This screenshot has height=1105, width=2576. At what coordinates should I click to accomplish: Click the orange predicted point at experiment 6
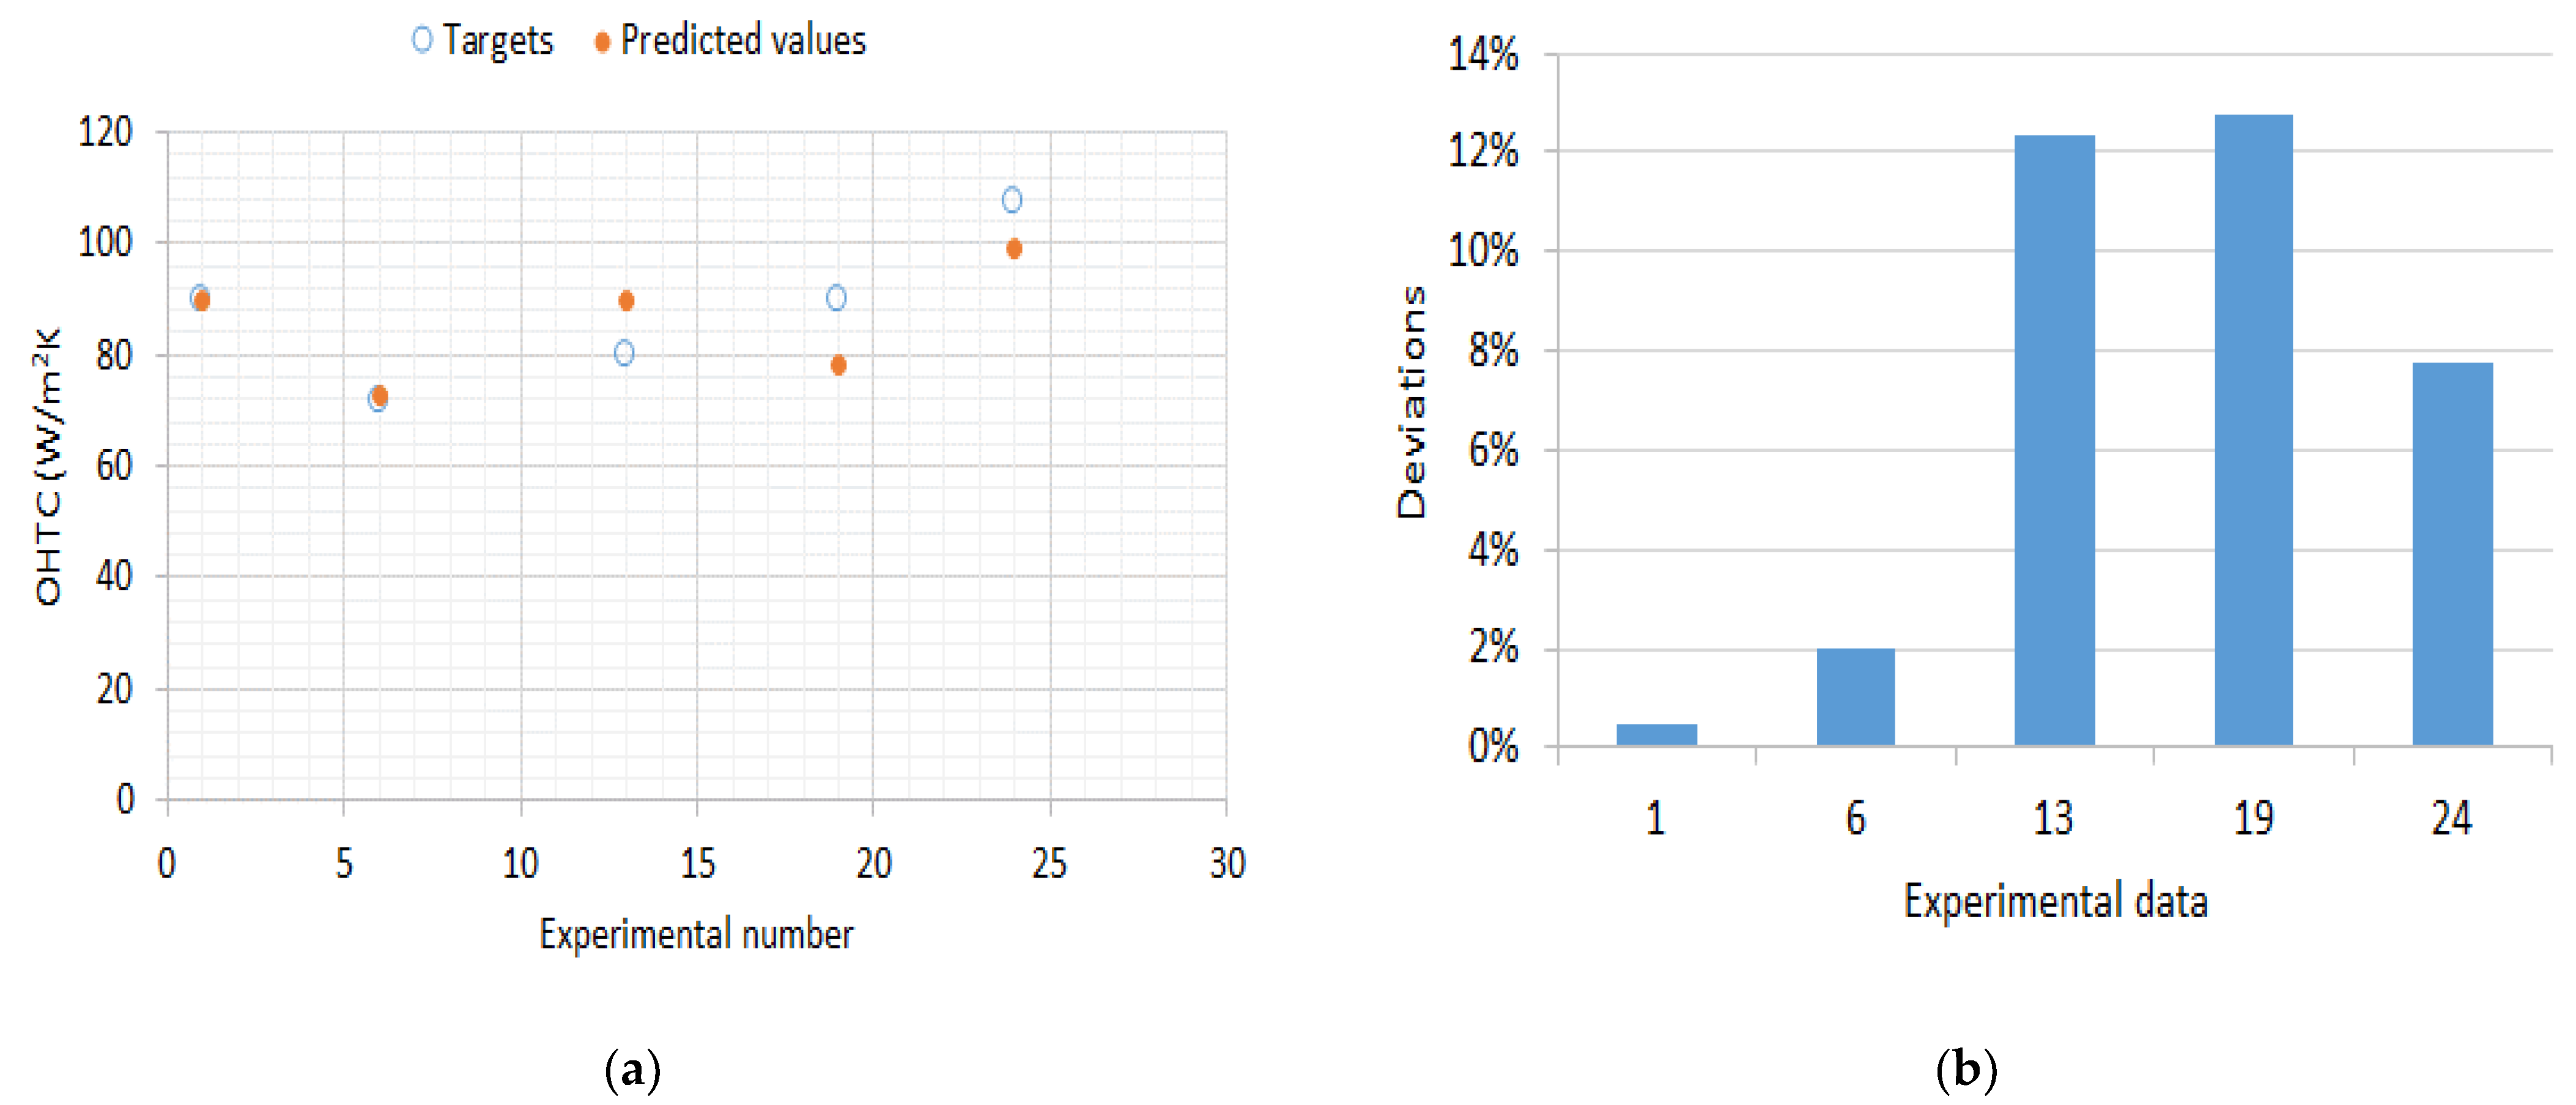pos(380,396)
